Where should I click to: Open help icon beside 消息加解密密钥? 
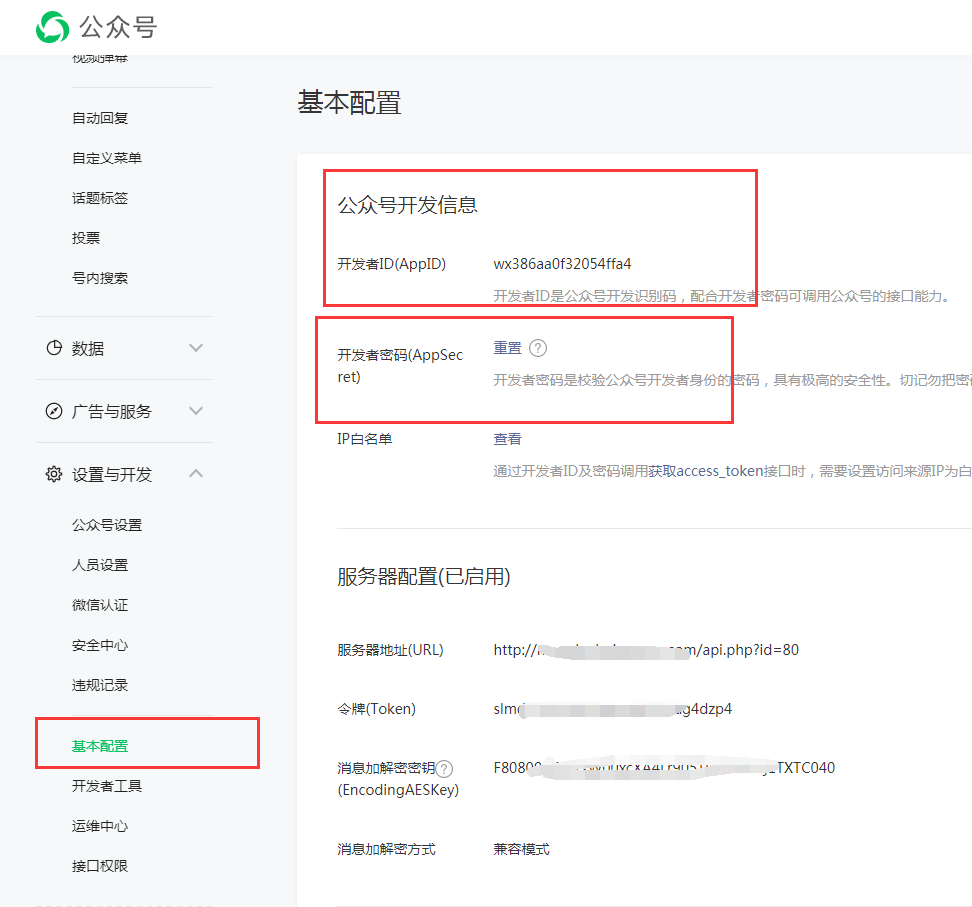[x=444, y=769]
